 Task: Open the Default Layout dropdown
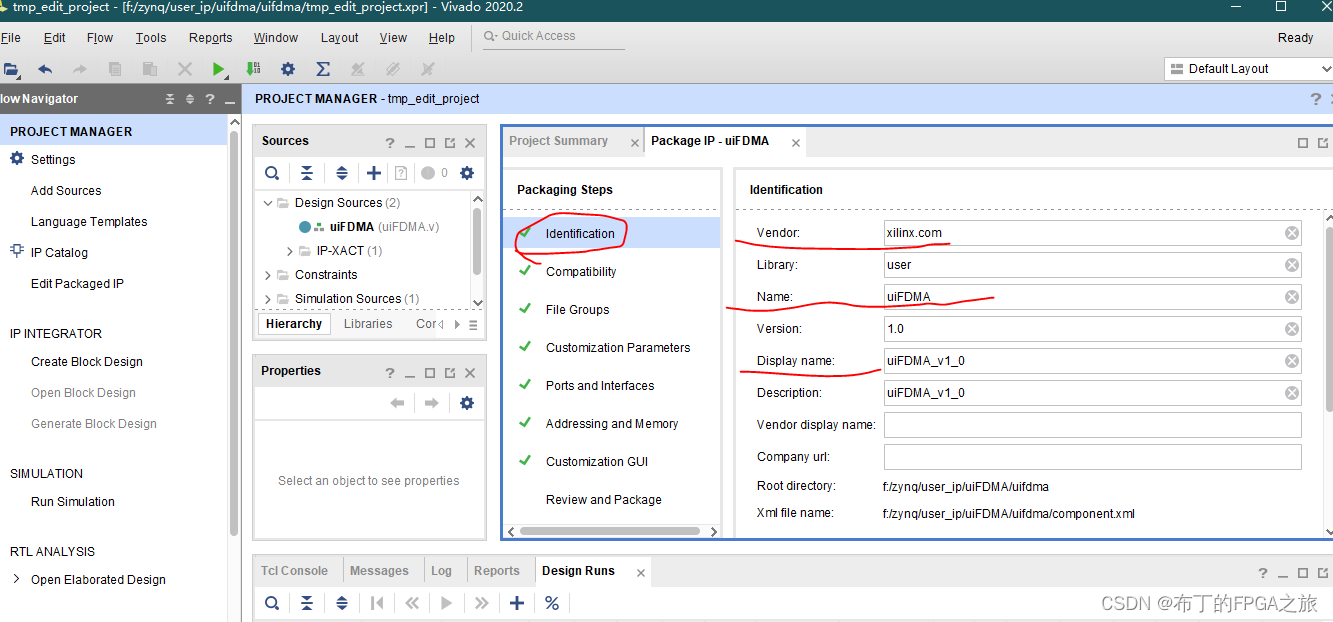[1250, 69]
